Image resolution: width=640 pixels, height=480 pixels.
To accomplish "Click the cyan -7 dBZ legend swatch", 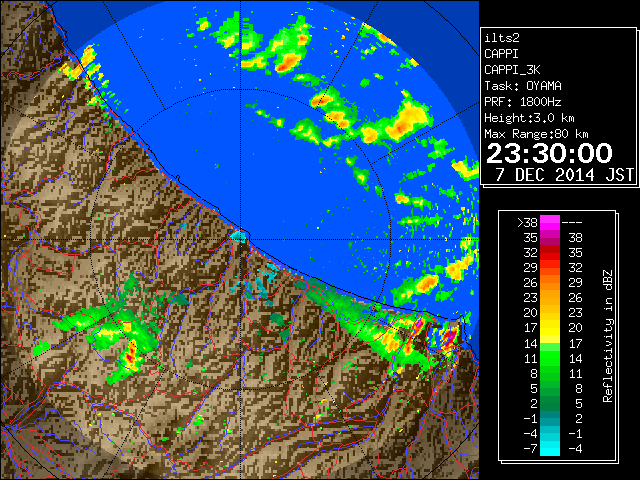I will [550, 448].
